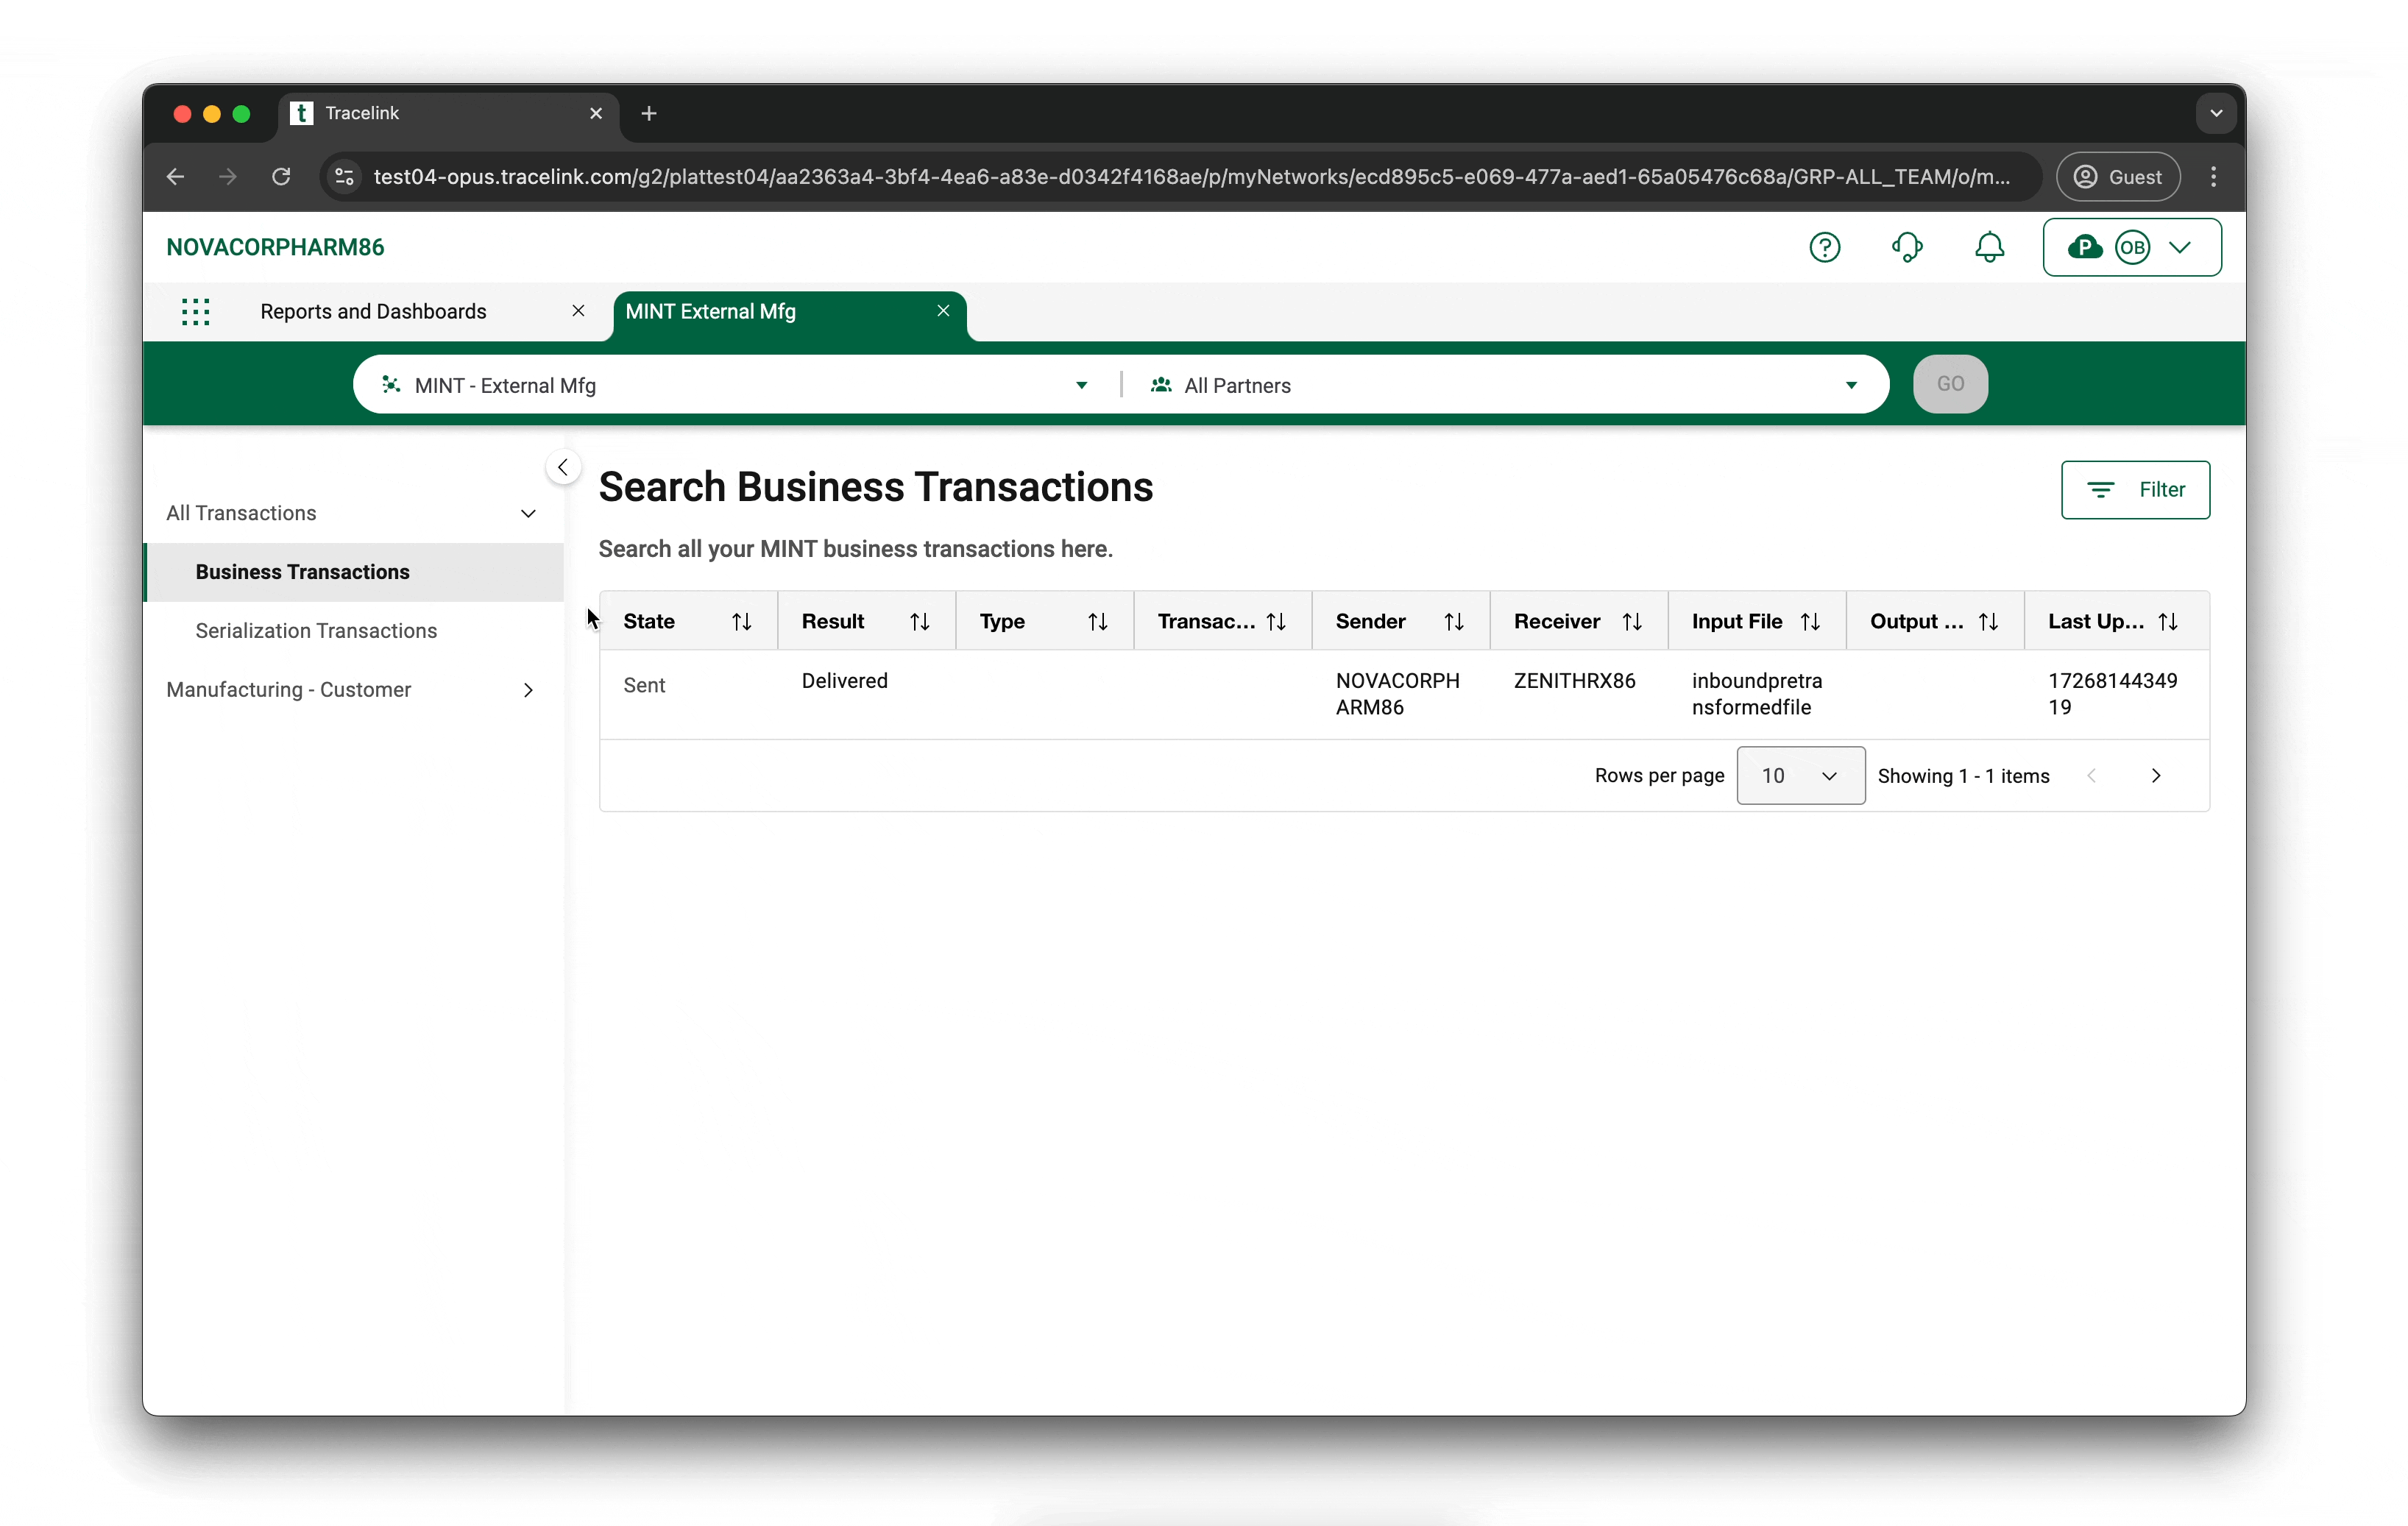Close the Tracelink browser tab
Viewport: 2408px width, 1526px height.
point(596,114)
